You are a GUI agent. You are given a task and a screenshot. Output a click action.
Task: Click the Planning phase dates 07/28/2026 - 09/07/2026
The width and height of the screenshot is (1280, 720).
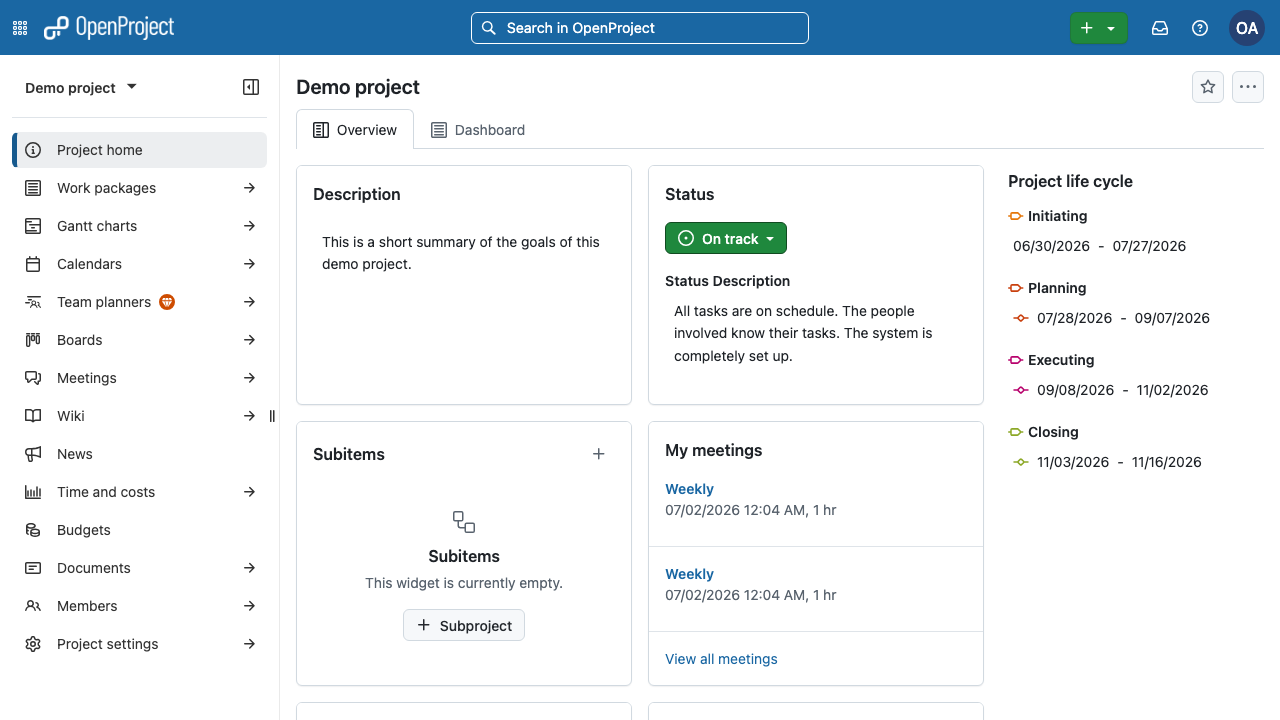click(x=1123, y=318)
